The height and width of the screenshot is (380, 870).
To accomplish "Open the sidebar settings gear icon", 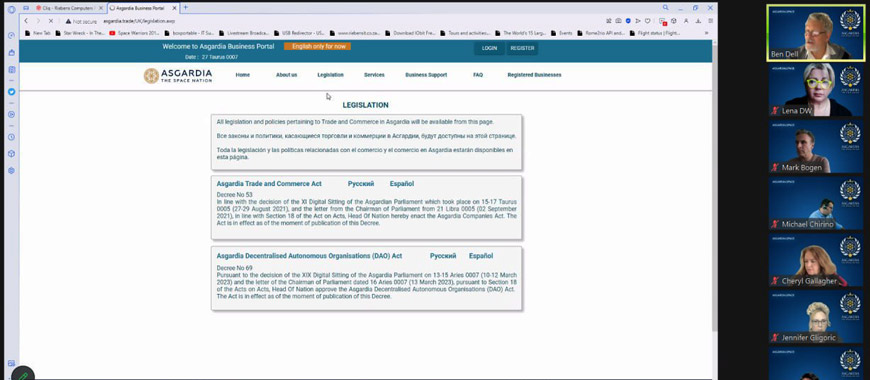I will (11, 171).
